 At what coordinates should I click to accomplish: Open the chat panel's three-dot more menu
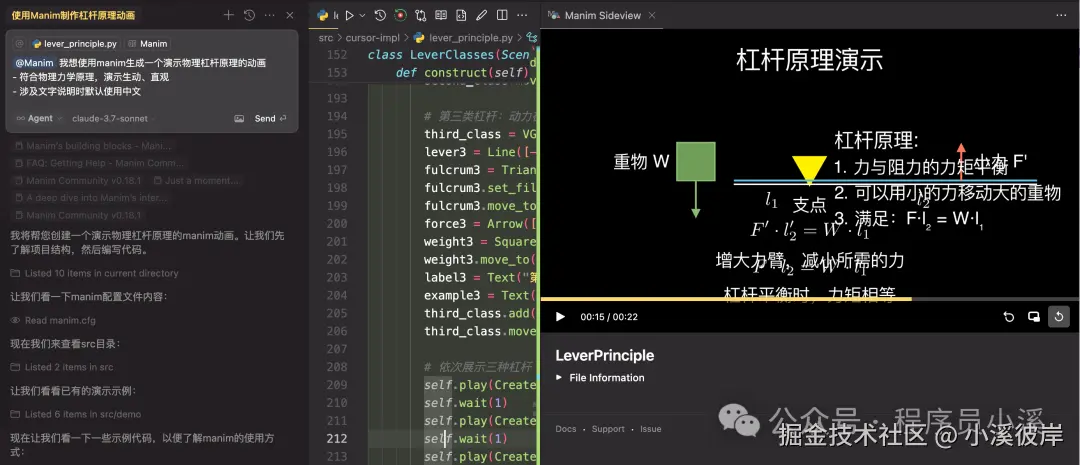(x=269, y=15)
